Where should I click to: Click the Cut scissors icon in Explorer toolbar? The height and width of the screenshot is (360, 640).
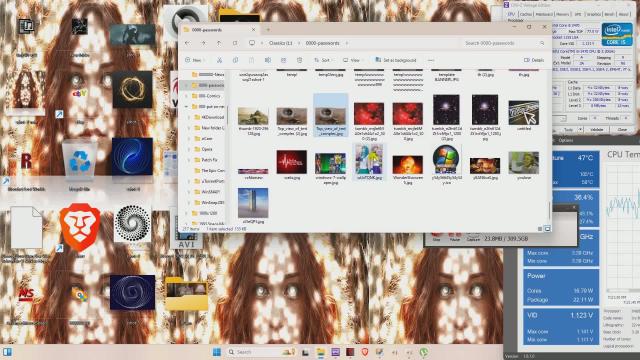click(x=219, y=60)
